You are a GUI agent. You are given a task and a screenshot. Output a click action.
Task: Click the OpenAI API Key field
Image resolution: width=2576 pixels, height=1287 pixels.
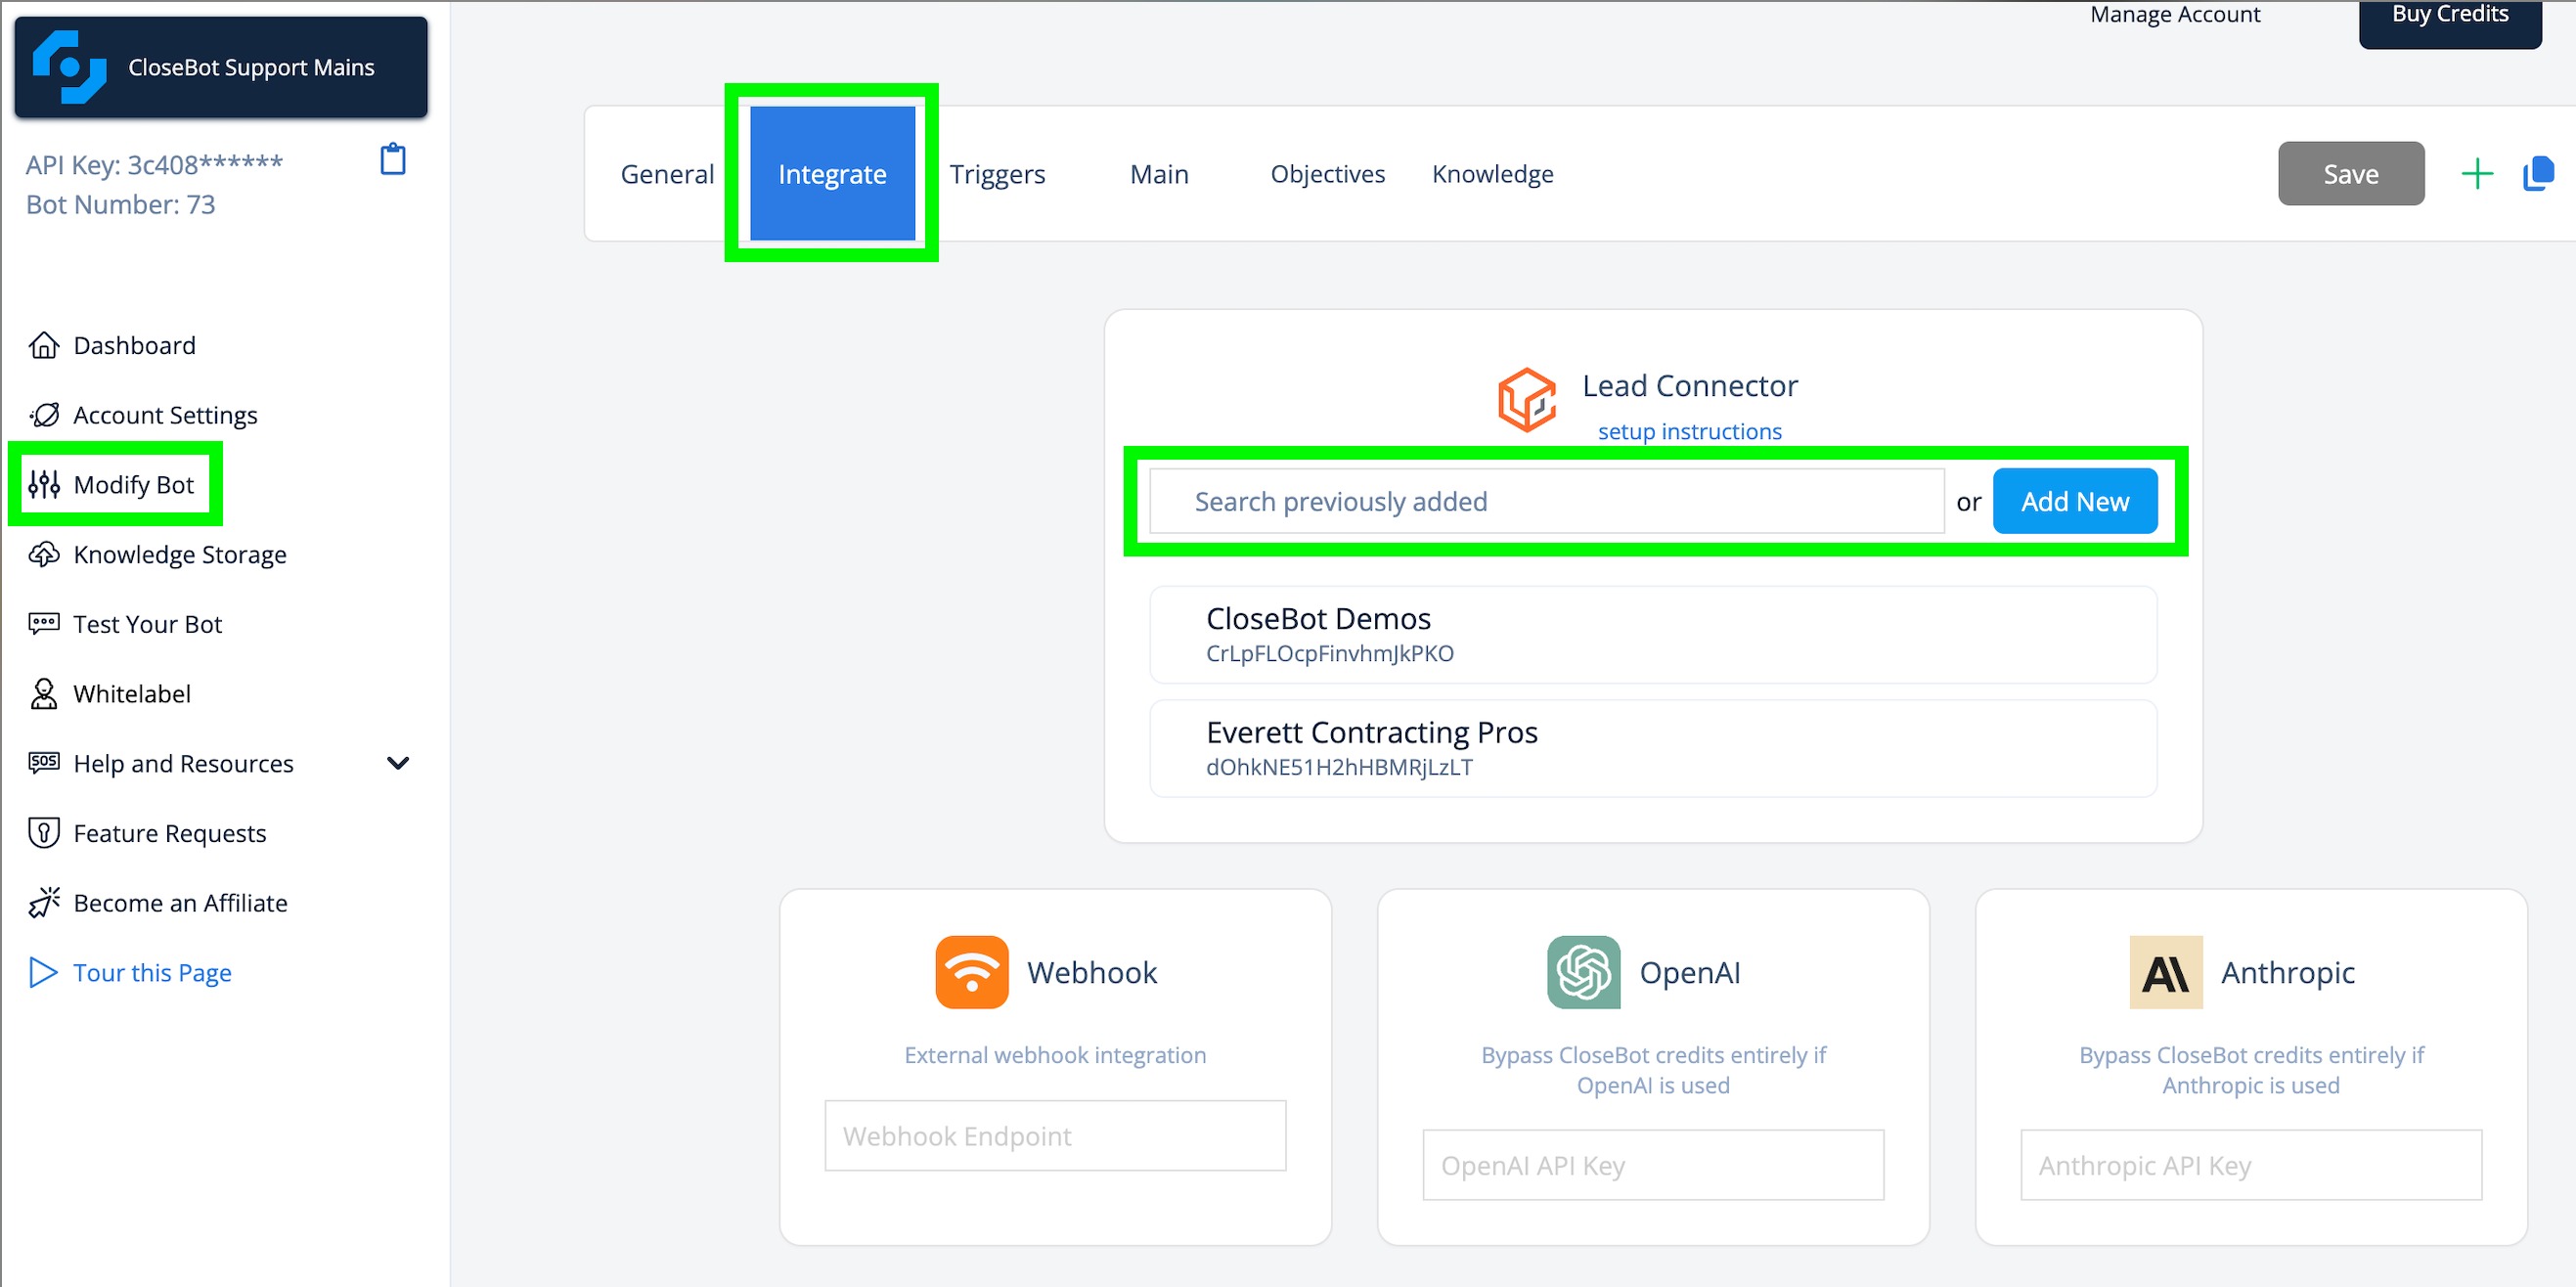click(1652, 1165)
